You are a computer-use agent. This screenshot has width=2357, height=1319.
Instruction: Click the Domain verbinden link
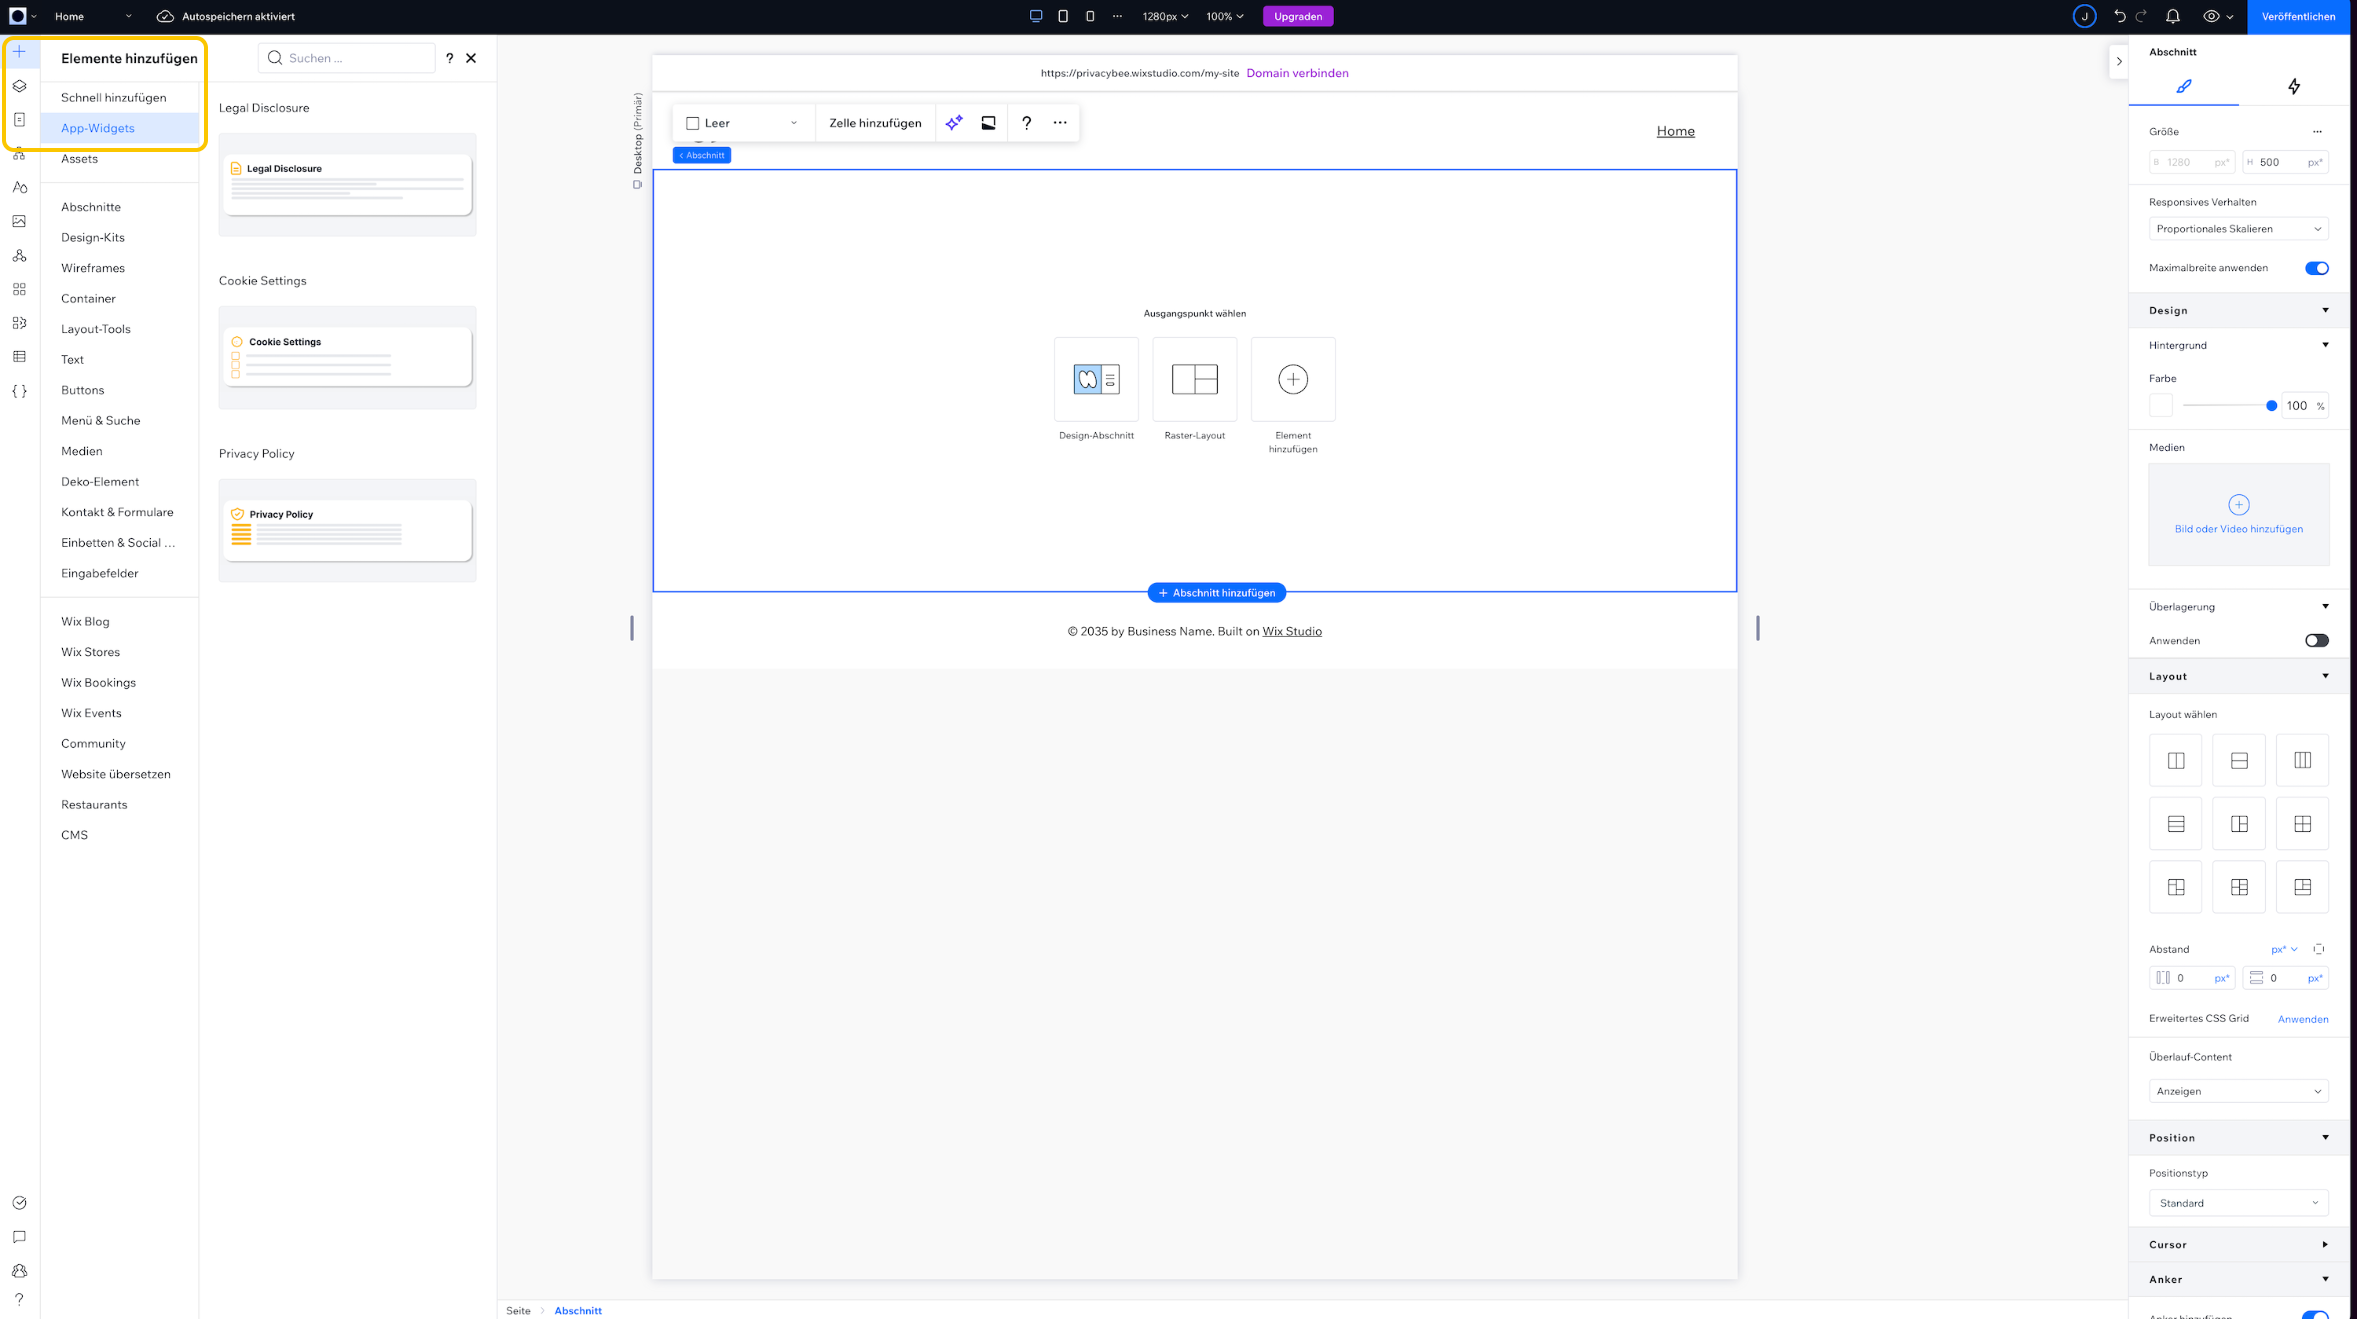pos(1297,73)
